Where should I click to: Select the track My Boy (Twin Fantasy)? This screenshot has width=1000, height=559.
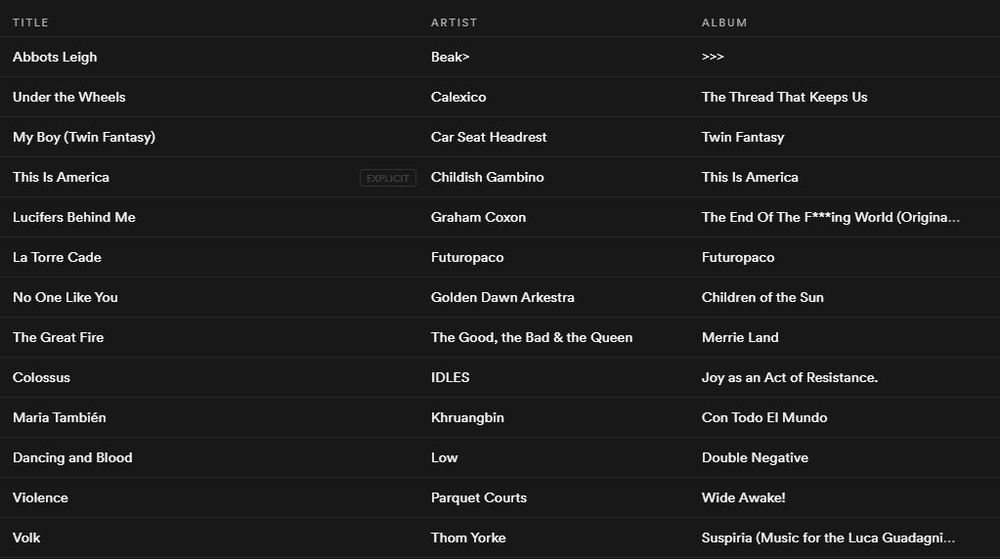pyautogui.click(x=84, y=137)
